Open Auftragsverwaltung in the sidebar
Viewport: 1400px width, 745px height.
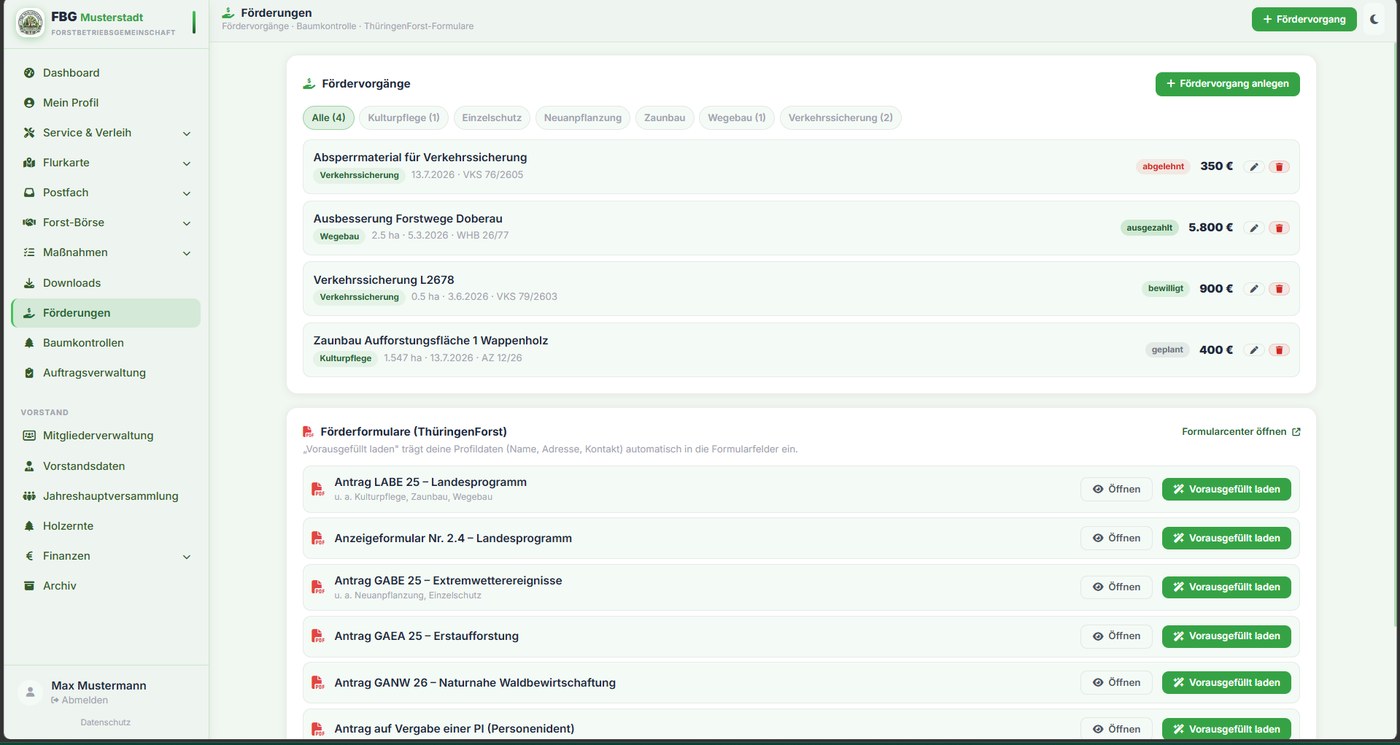(x=105, y=373)
